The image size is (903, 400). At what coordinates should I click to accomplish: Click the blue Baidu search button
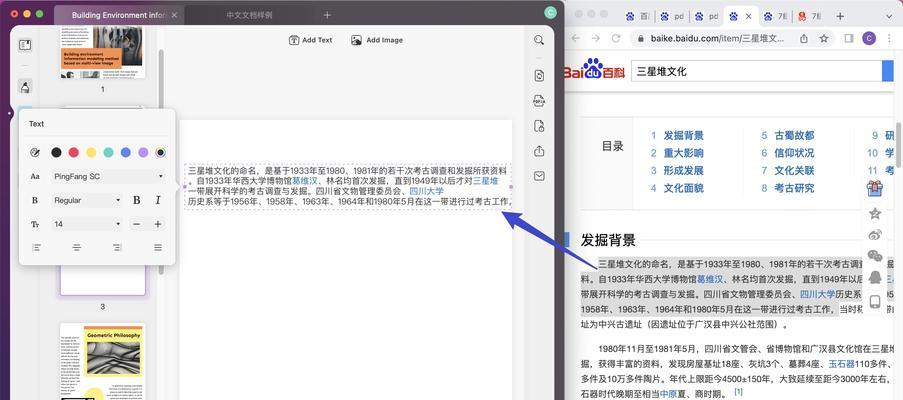click(887, 71)
